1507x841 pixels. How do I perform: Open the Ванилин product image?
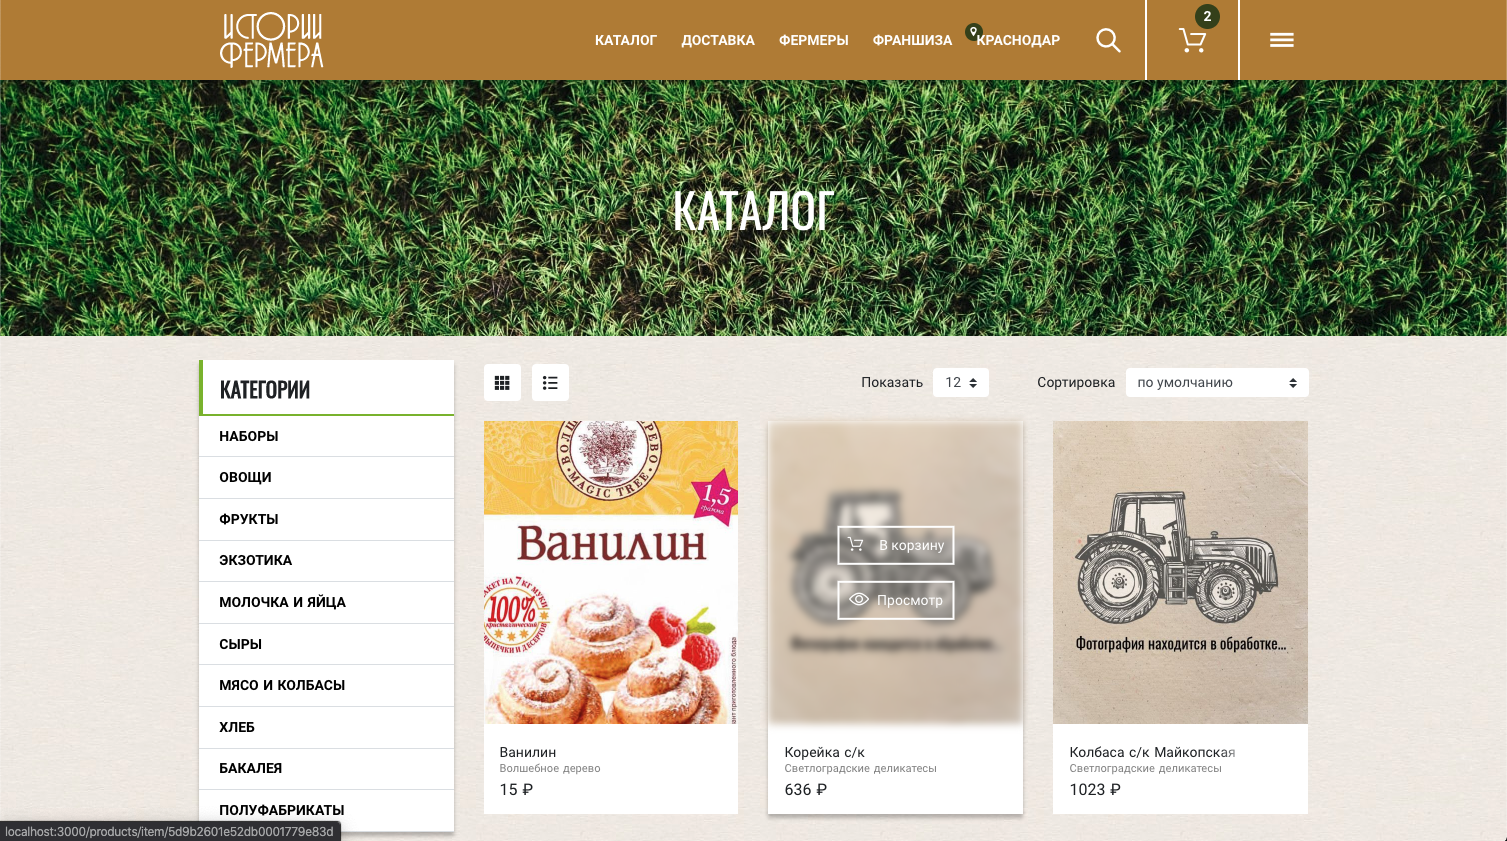point(611,572)
